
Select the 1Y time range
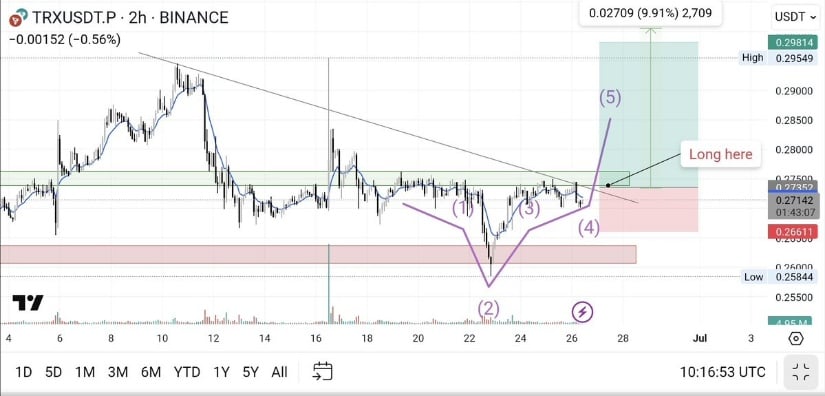[x=221, y=372]
